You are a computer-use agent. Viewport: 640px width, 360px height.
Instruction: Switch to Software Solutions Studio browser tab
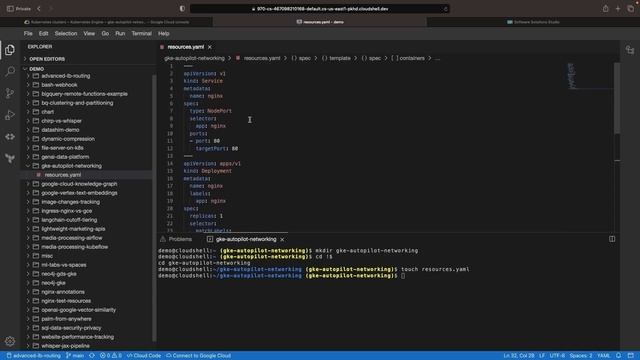pyautogui.click(x=533, y=22)
